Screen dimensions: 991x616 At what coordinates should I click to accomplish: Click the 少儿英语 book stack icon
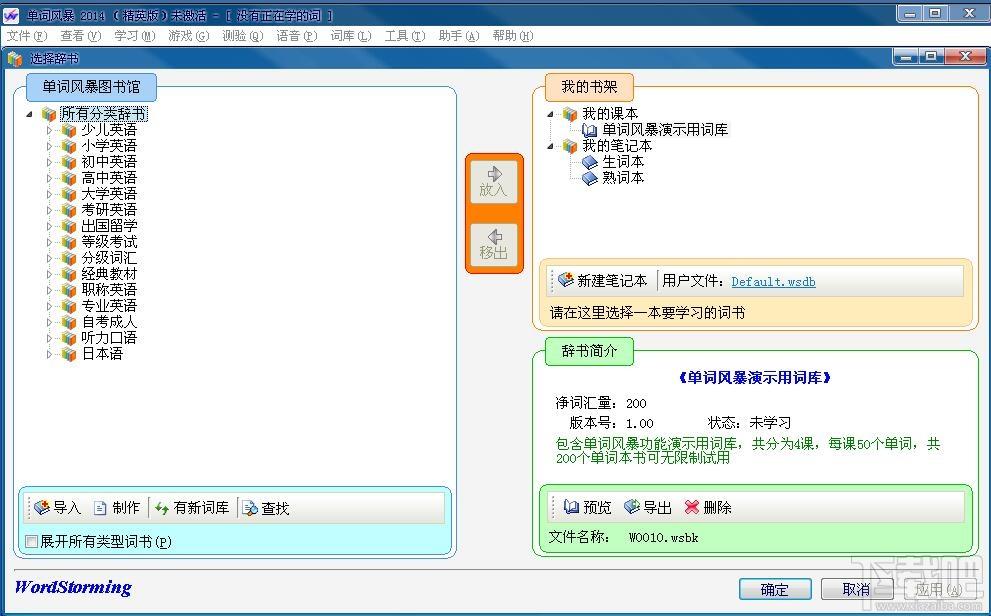69,130
